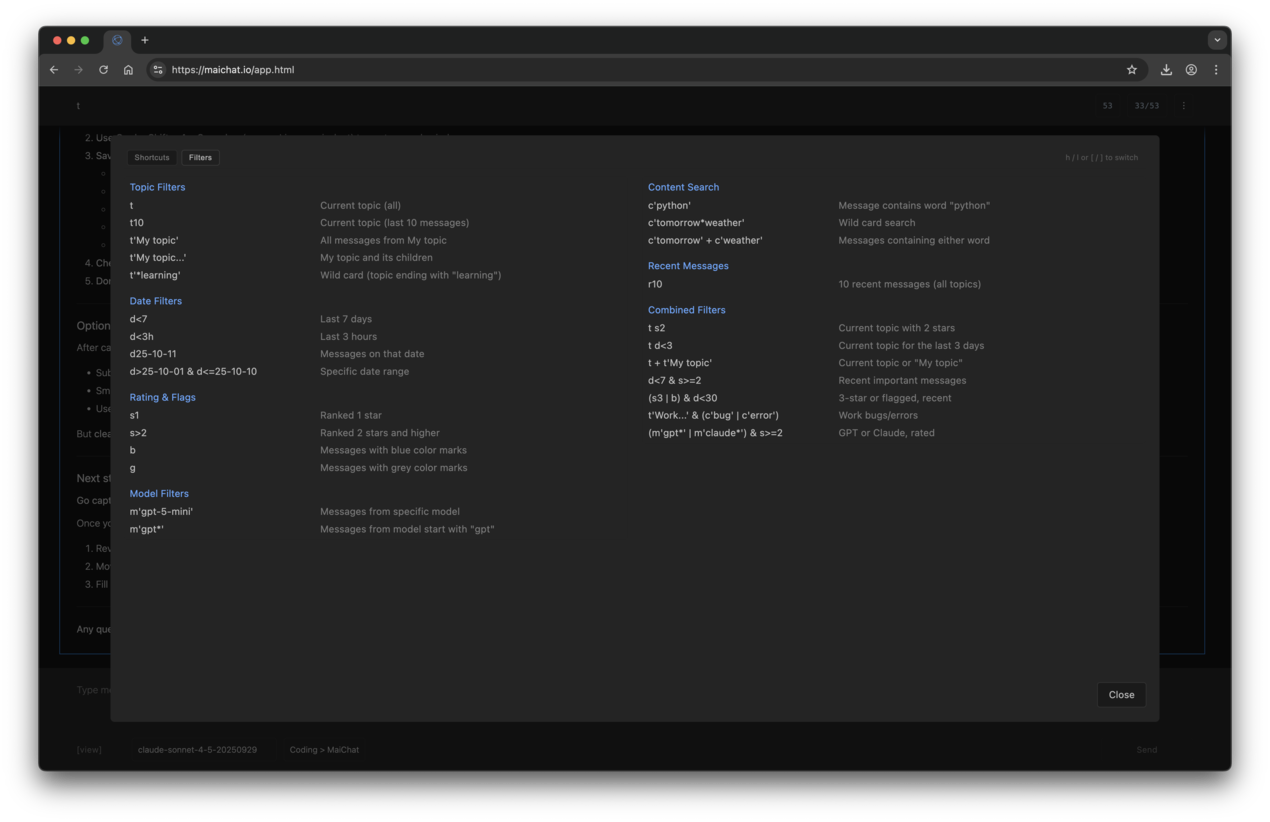Image resolution: width=1270 pixels, height=822 pixels.
Task: Open a new browser tab
Action: (x=145, y=40)
